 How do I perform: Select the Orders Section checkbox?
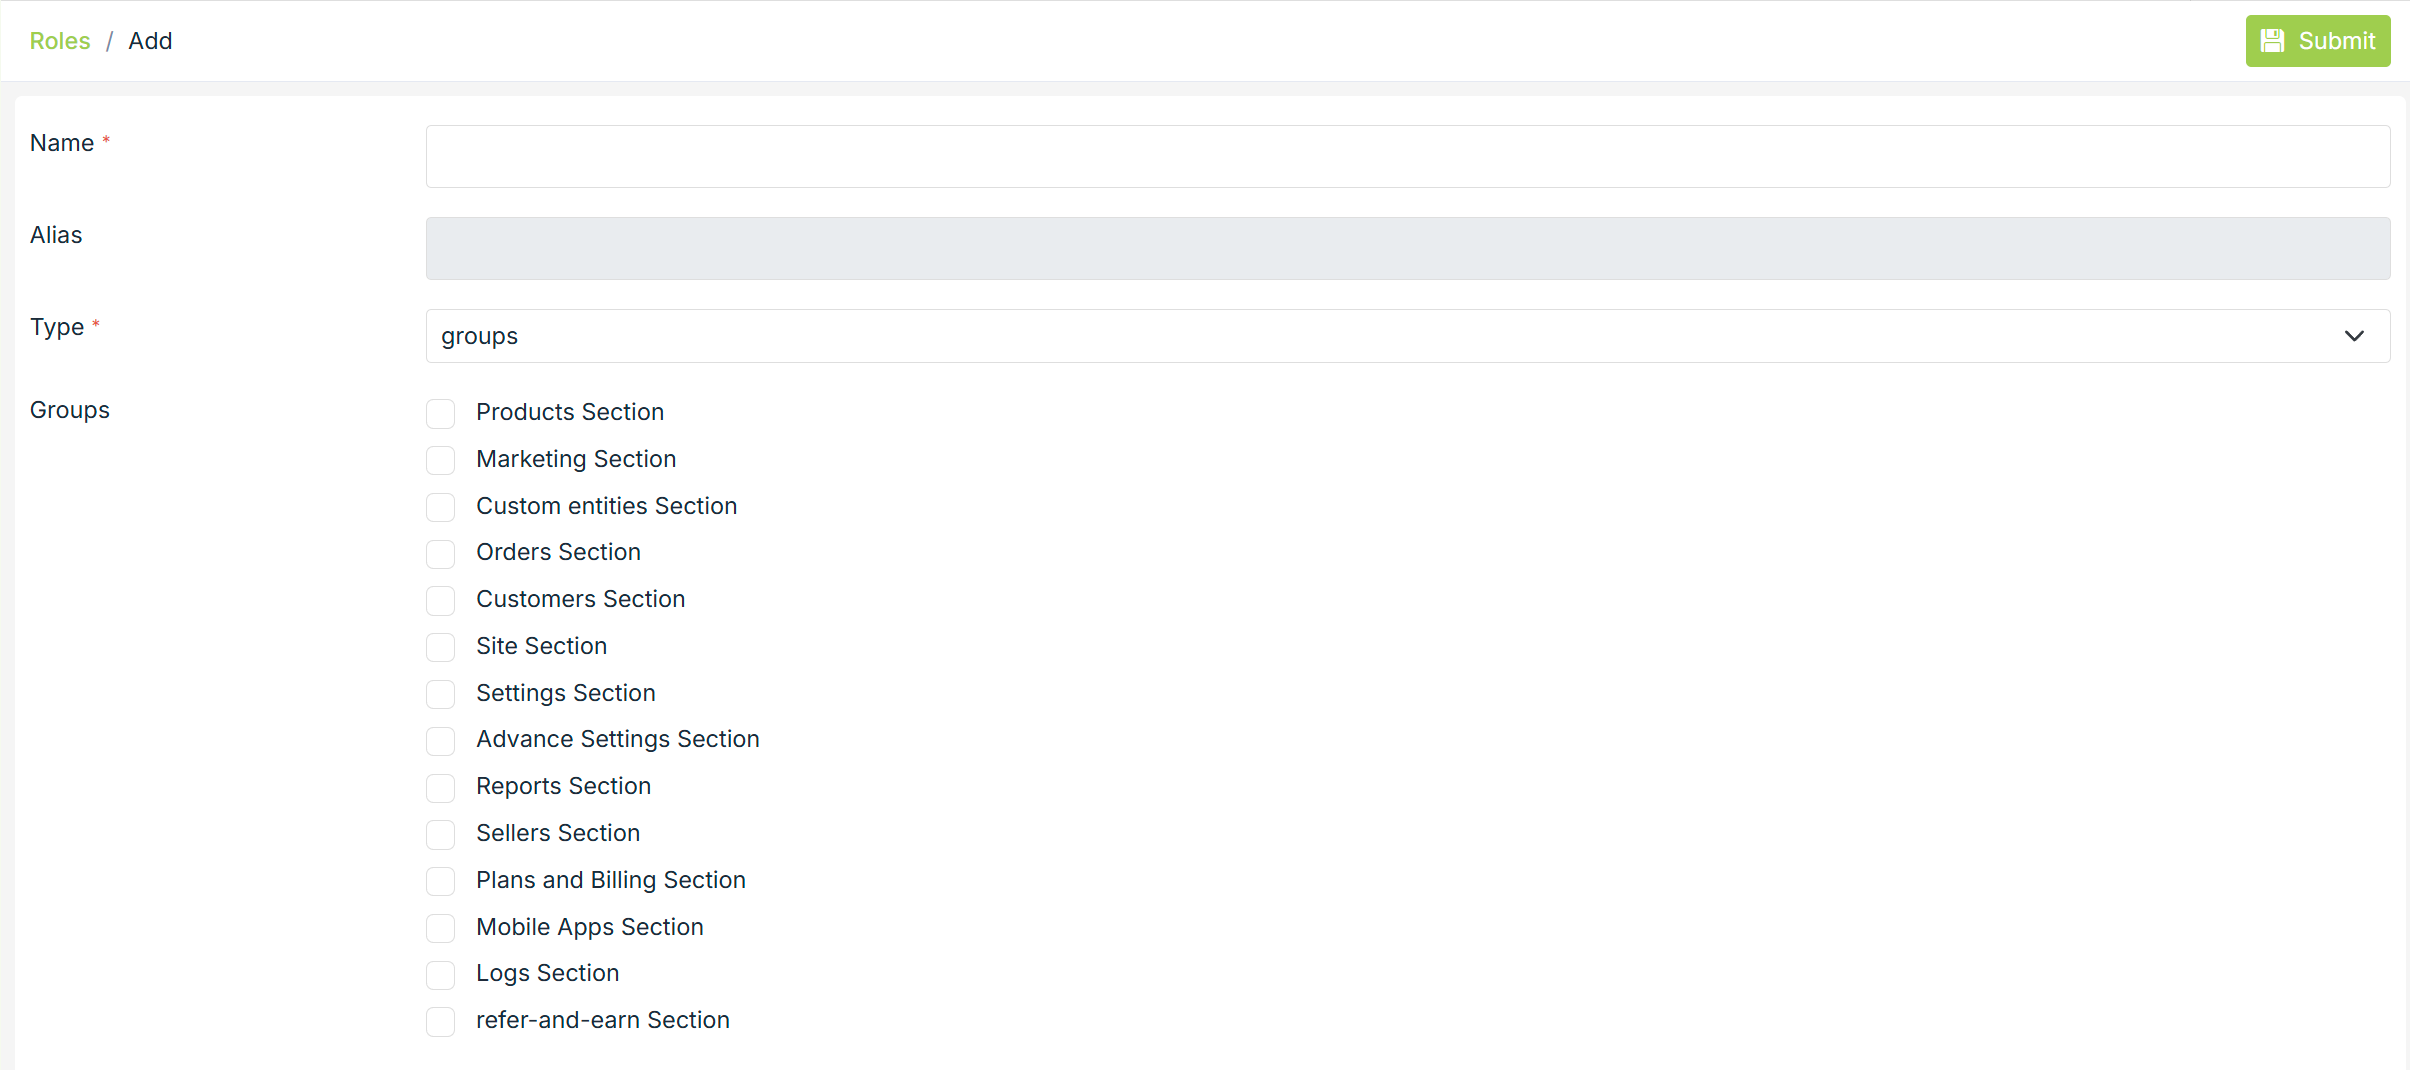click(x=440, y=553)
